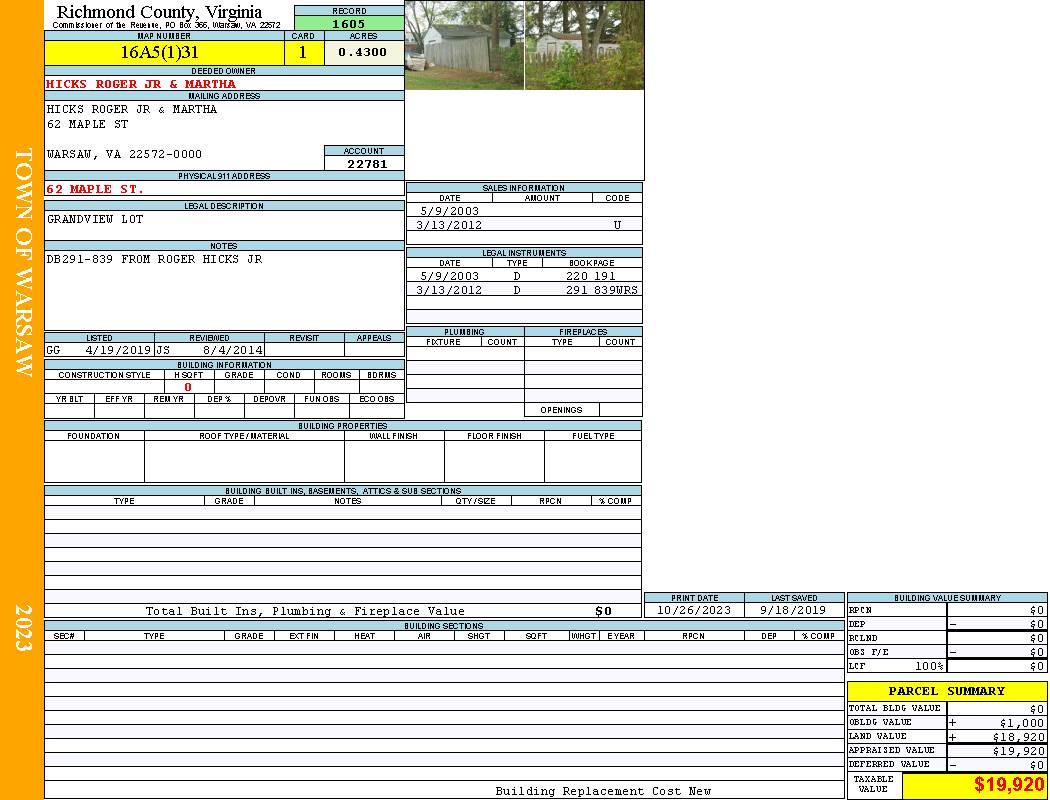Select the reviewed date 8/4/2014
This screenshot has height=800, width=1050.
coord(233,351)
